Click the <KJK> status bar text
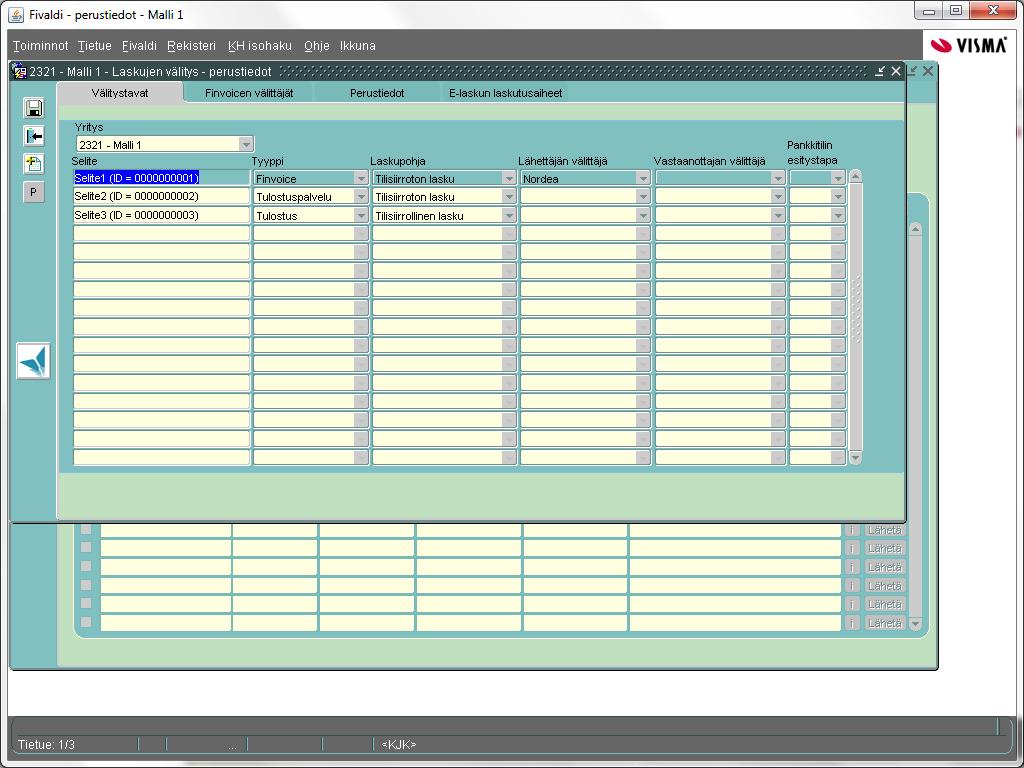The height and width of the screenshot is (768, 1024). click(x=399, y=744)
